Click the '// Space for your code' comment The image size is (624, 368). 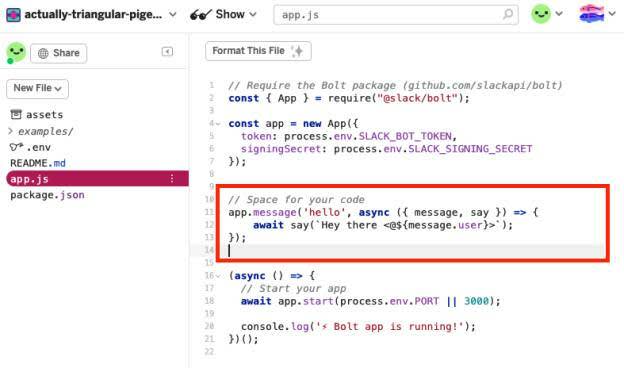(x=296, y=199)
